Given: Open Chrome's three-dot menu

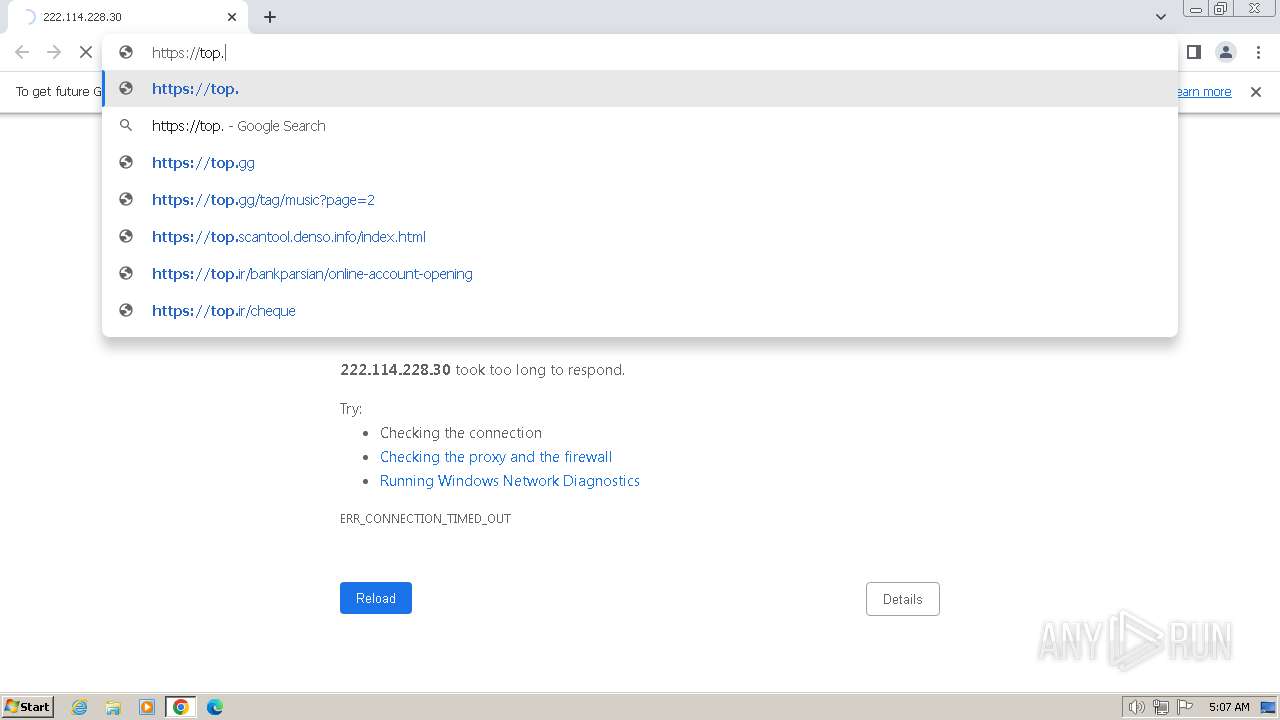Looking at the screenshot, I should pyautogui.click(x=1258, y=52).
